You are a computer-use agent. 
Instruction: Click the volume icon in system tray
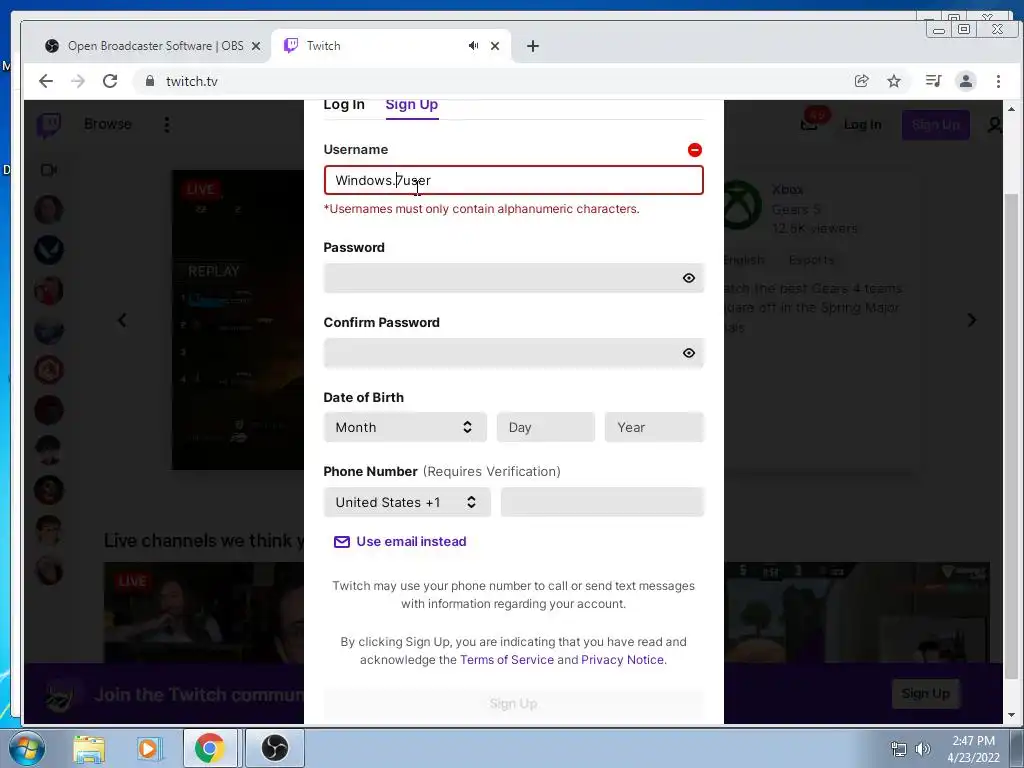point(922,749)
